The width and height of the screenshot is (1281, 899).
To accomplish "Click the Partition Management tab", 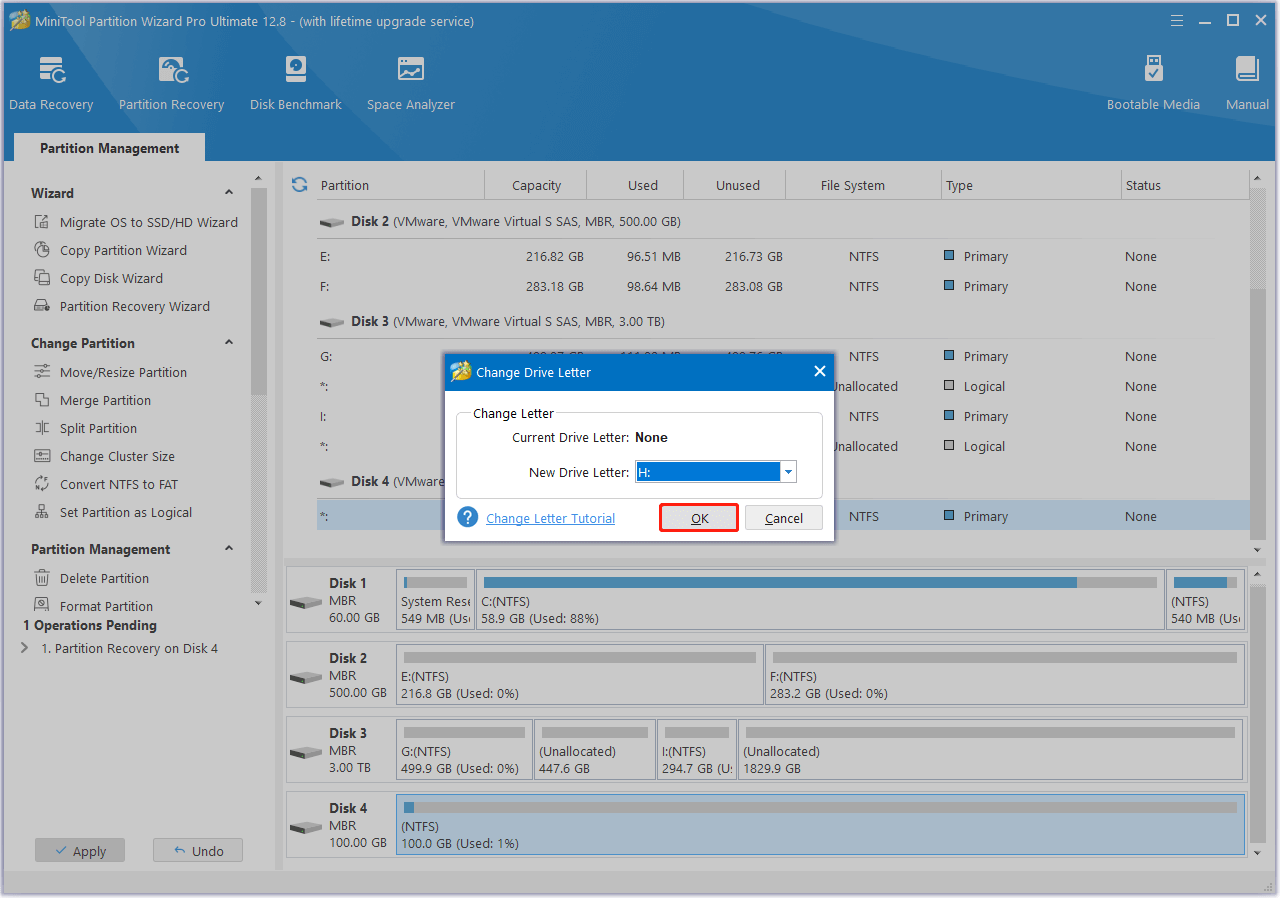I will 110,148.
